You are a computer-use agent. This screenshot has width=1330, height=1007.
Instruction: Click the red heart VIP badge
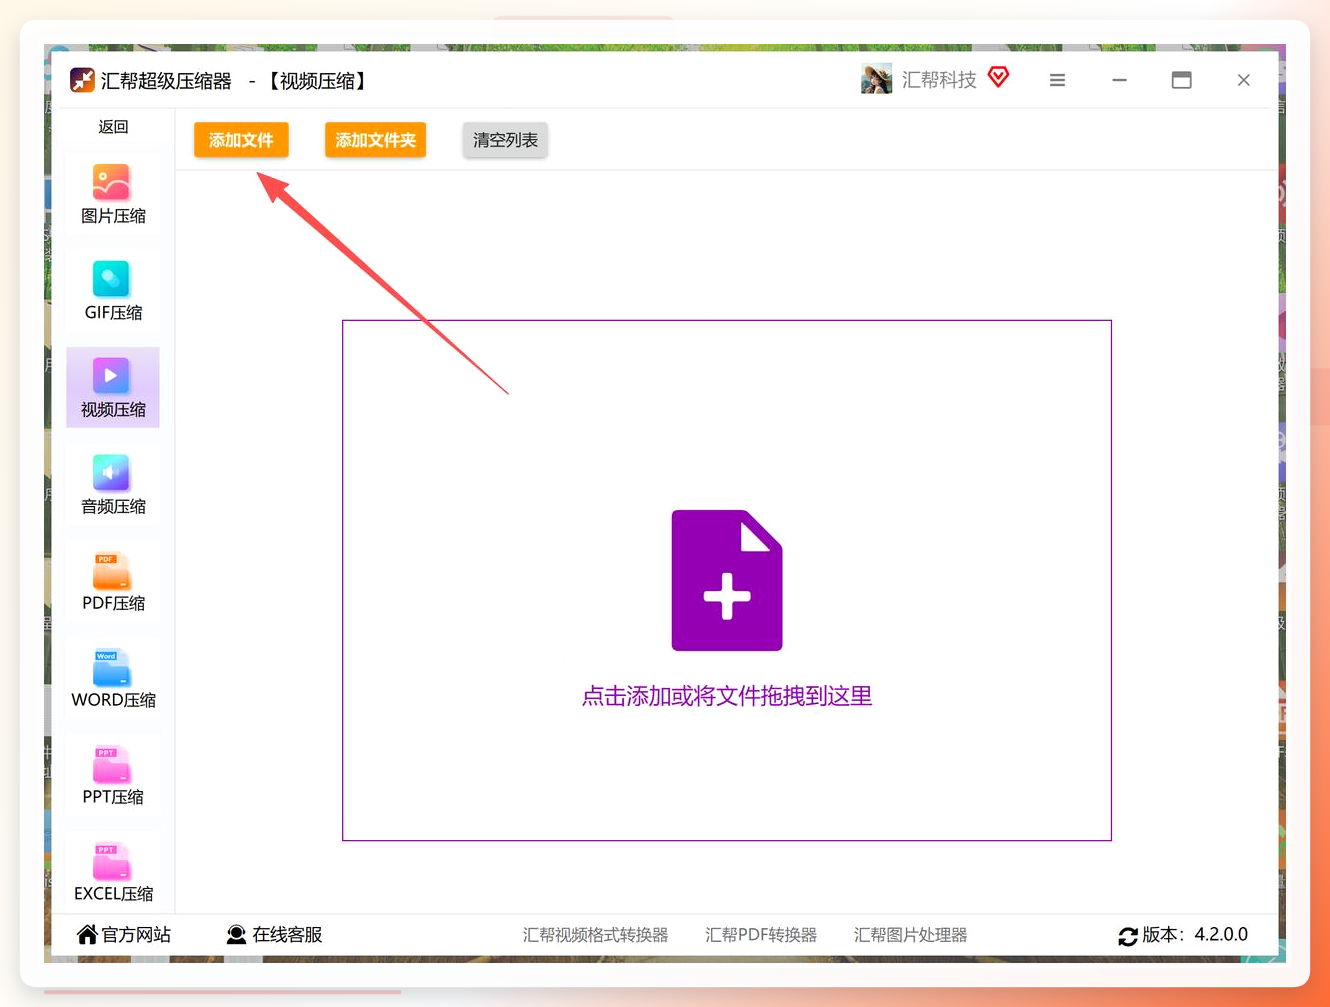(998, 77)
